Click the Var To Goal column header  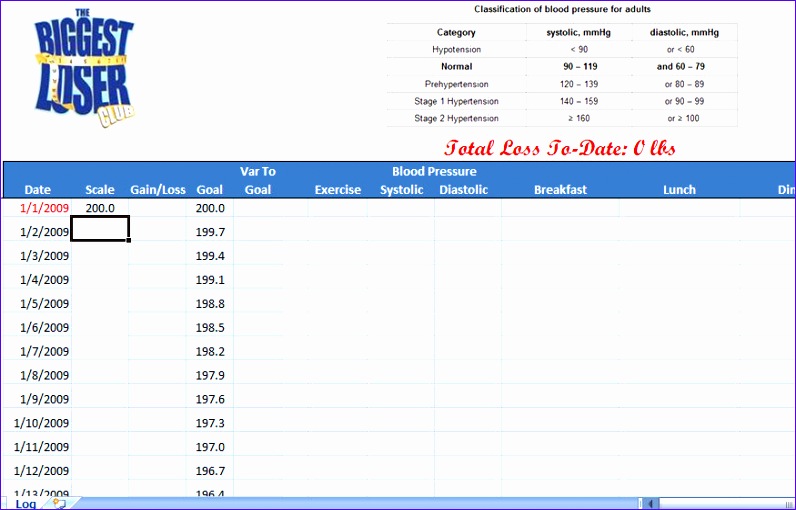pos(258,180)
